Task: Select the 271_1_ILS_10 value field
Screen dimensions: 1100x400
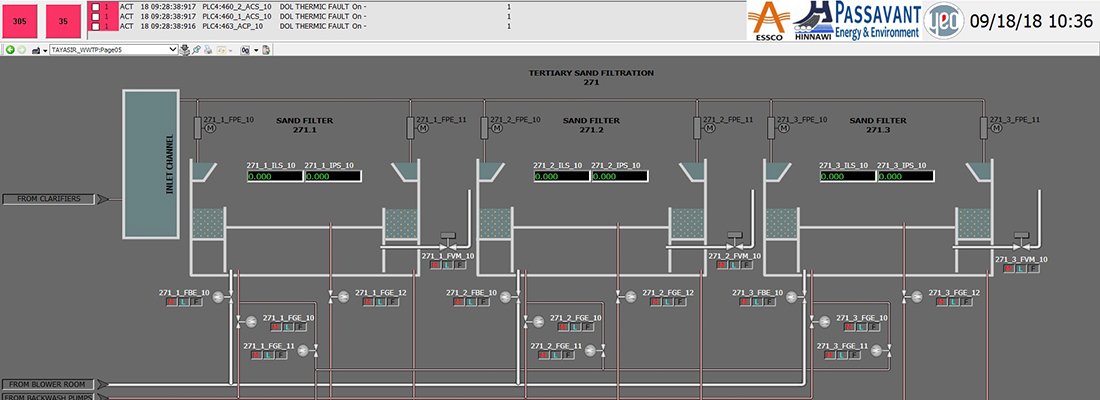Action: coord(273,177)
